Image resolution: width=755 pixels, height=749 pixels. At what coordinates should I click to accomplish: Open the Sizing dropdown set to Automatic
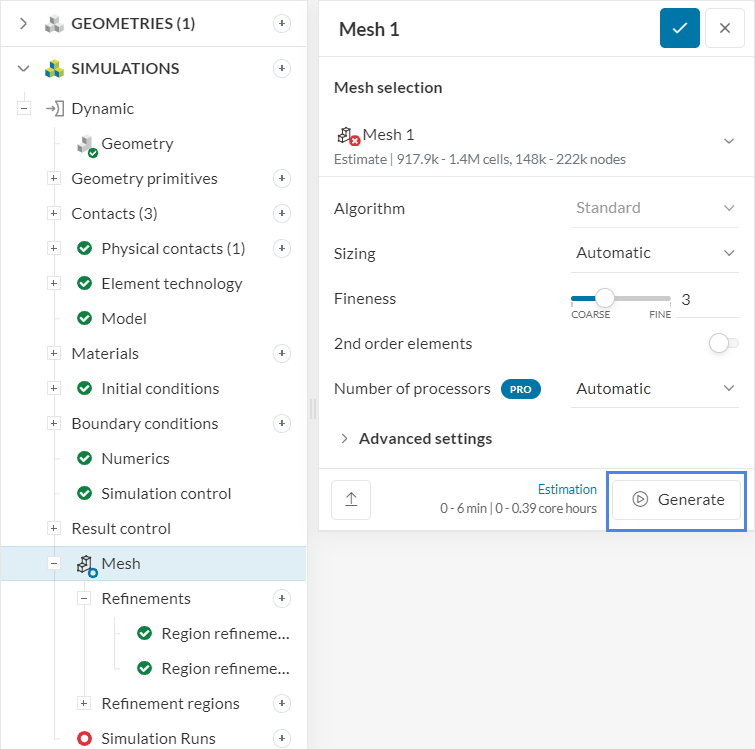tap(655, 253)
